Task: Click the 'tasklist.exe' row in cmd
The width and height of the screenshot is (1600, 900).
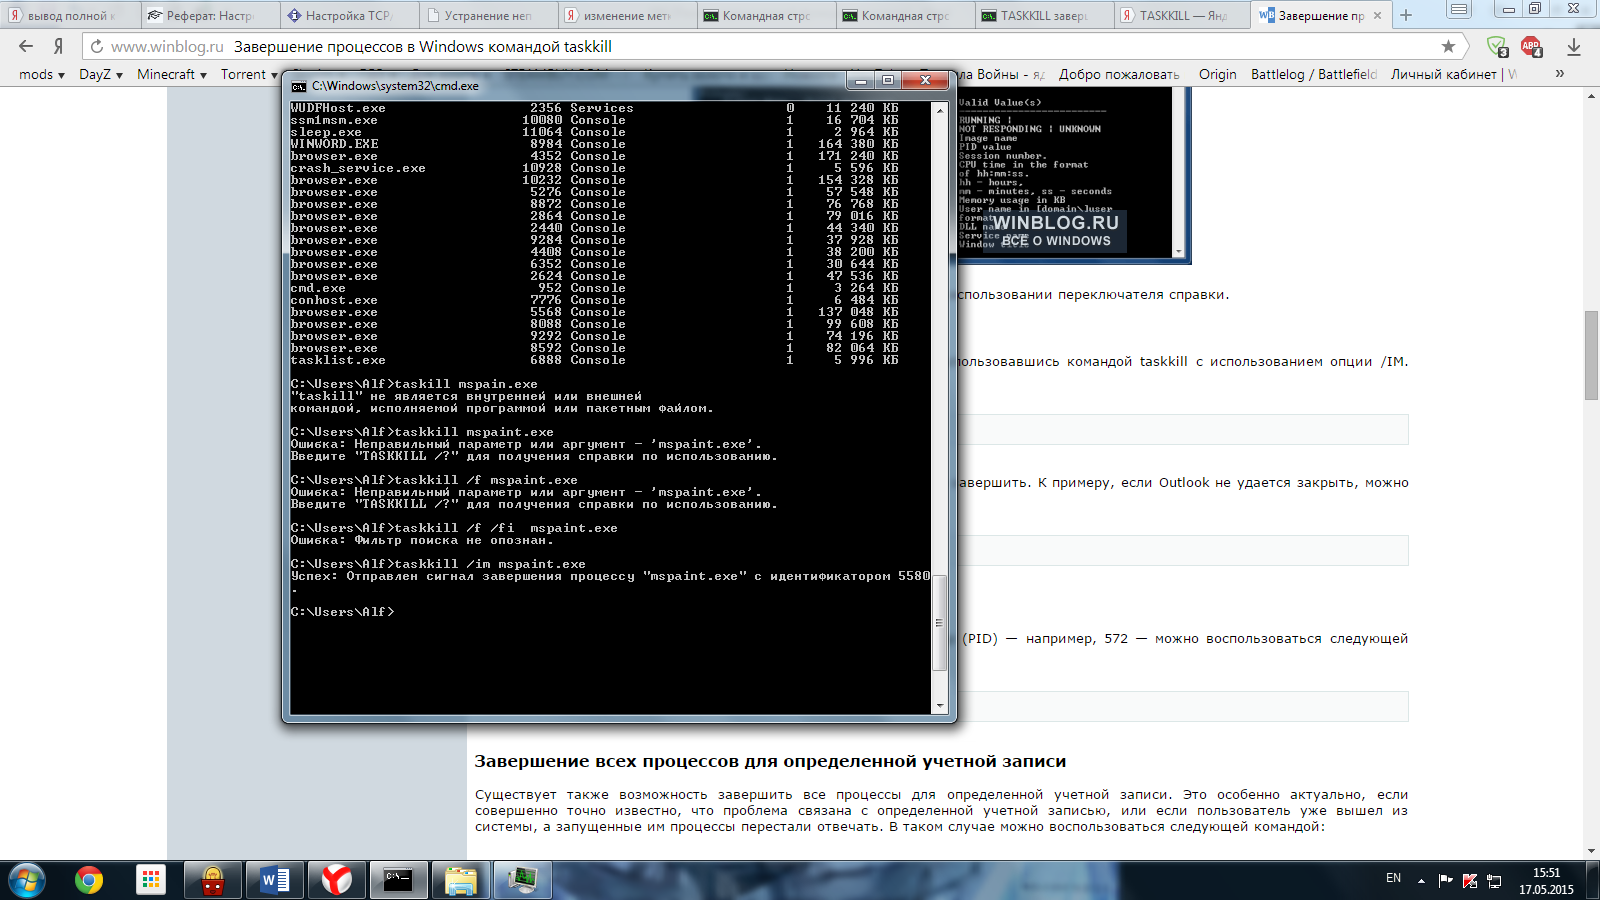Action: (595, 360)
